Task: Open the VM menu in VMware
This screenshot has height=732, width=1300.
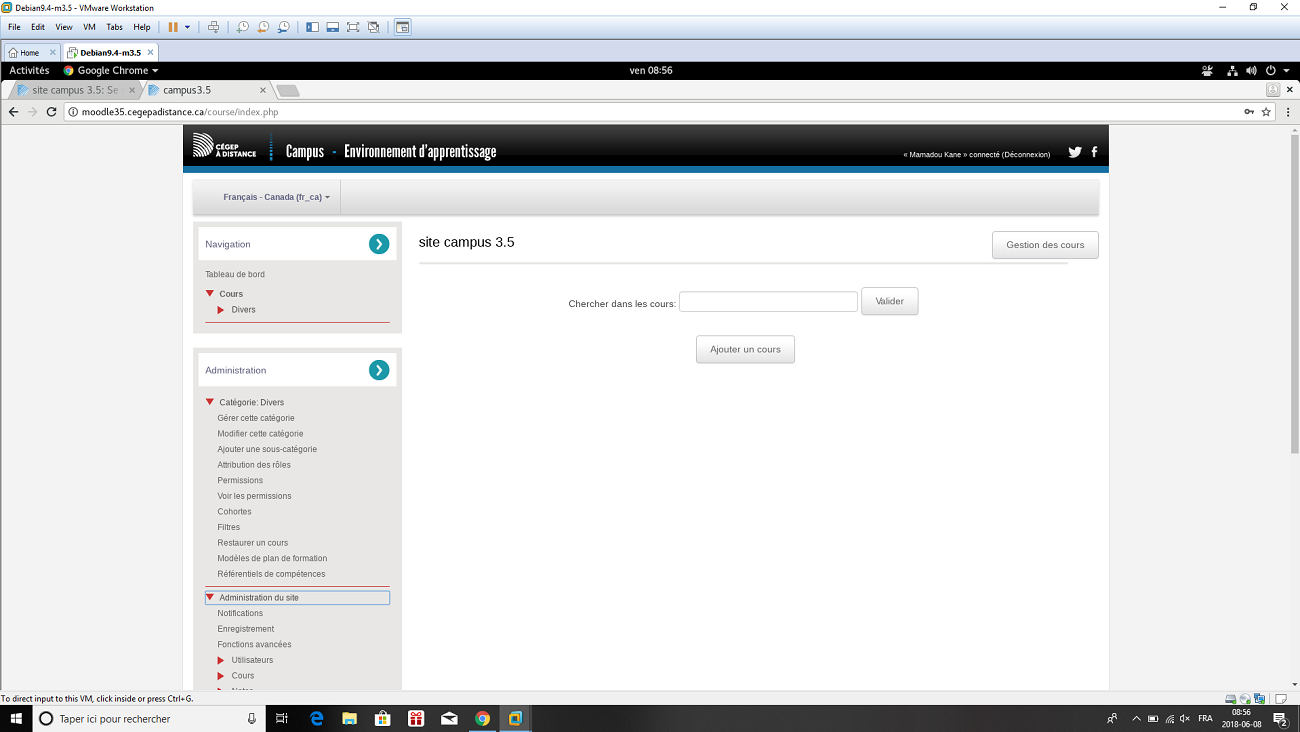Action: (x=89, y=27)
